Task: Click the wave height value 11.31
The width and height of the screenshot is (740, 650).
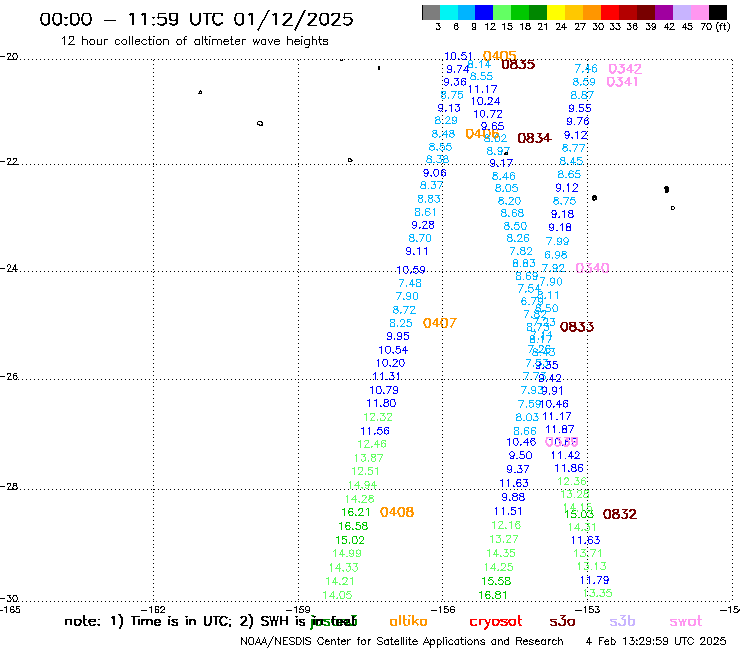Action: 386,376
